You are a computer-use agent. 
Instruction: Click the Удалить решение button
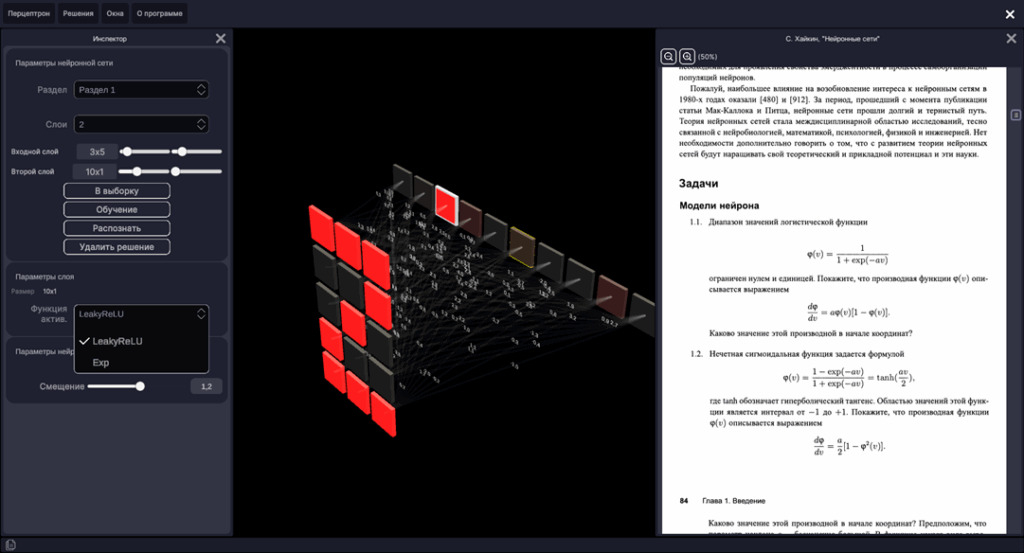(x=116, y=247)
